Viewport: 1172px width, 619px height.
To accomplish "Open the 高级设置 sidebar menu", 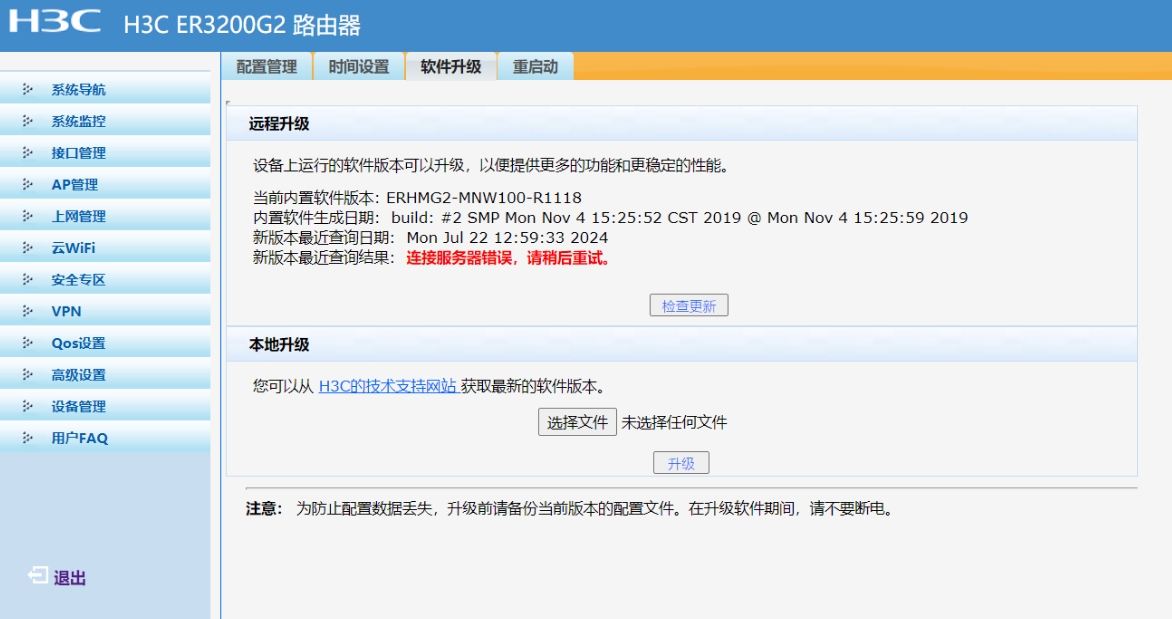I will click(105, 375).
